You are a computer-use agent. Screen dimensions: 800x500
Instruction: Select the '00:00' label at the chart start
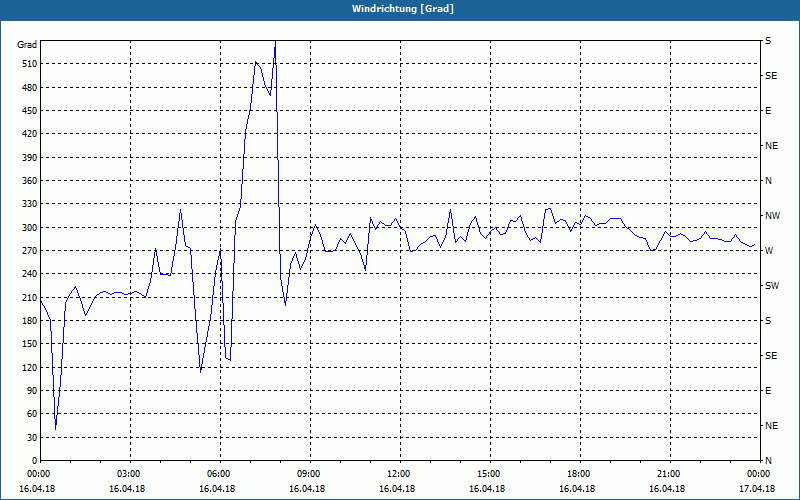[x=38, y=474]
